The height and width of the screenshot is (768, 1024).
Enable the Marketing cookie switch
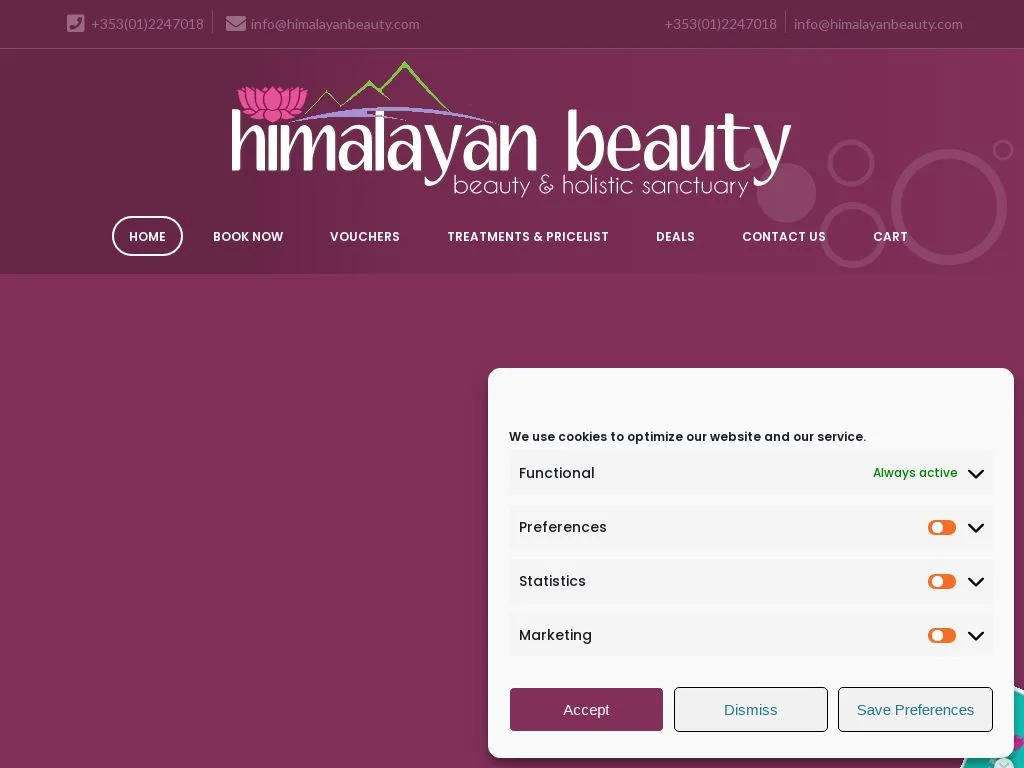click(x=942, y=636)
